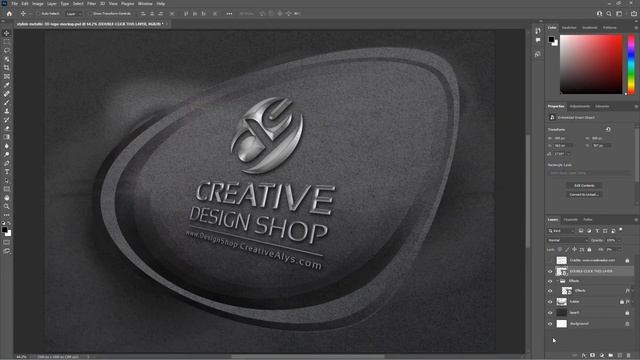The image size is (640, 360).
Task: Select the Move tool in left toolbar
Action: [x=7, y=33]
